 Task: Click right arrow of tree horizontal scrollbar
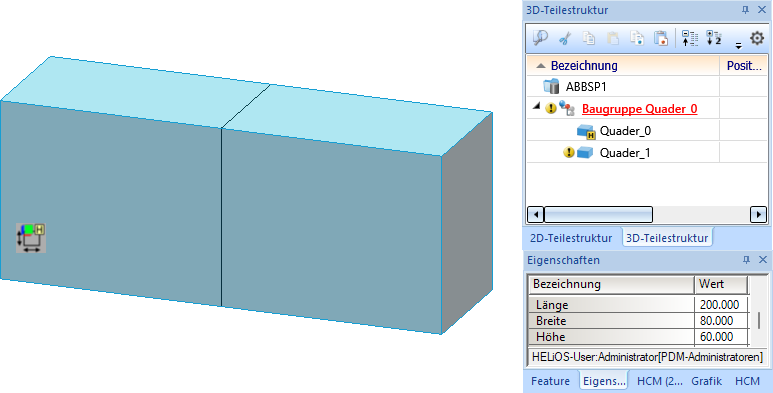[x=758, y=215]
